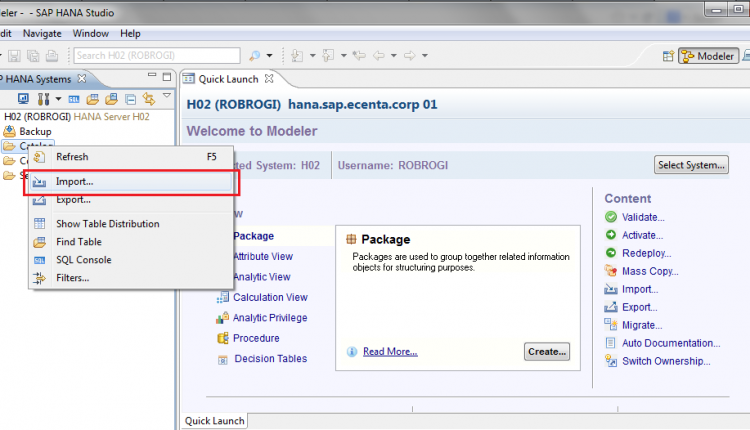Click the Last Edit Location icon
Screen dimensions: 750x430
click(x=359, y=56)
